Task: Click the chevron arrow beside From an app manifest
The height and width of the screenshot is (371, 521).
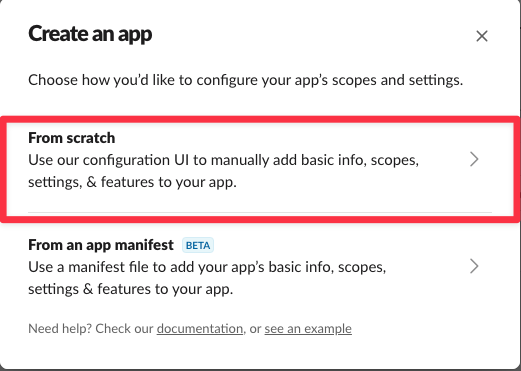Action: pyautogui.click(x=474, y=266)
